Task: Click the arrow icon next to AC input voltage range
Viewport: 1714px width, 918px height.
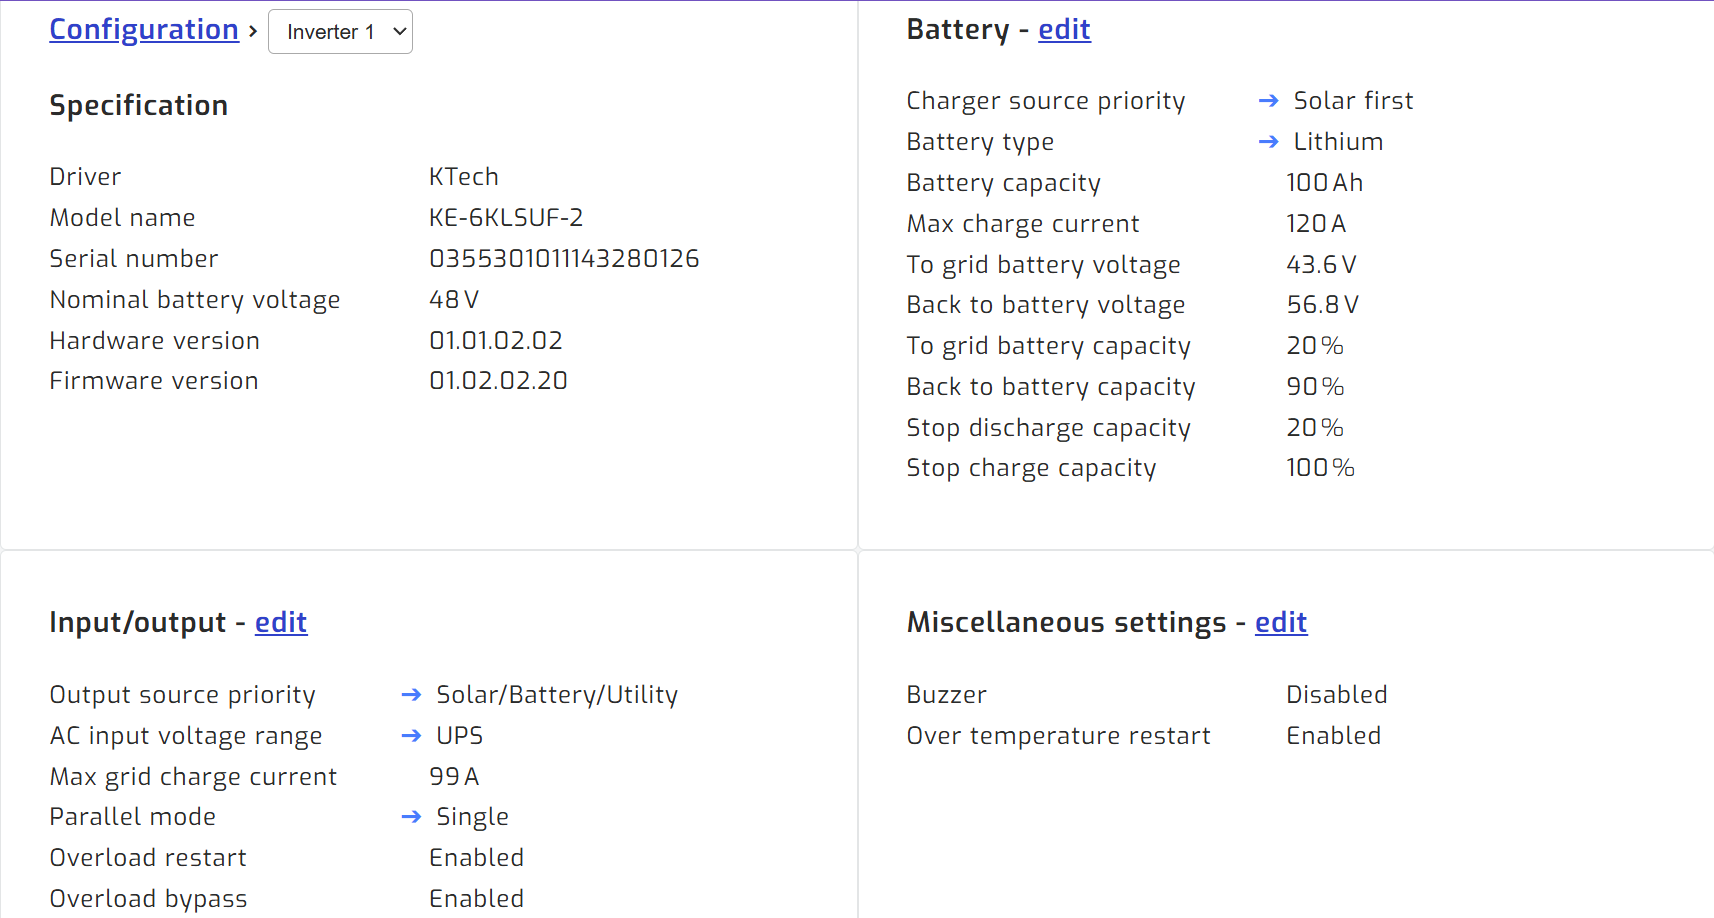Action: click(x=410, y=735)
